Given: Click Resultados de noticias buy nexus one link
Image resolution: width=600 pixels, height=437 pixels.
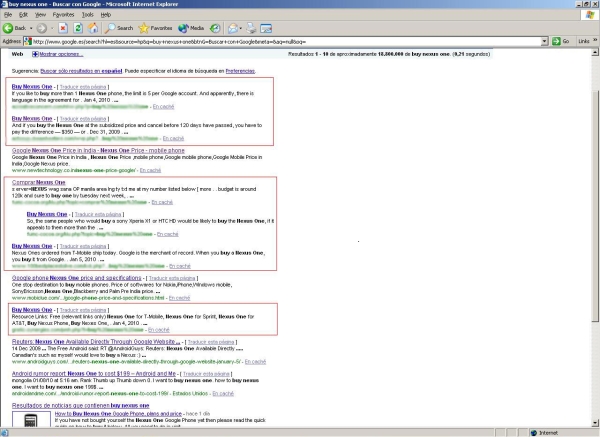Looking at the screenshot, I should pyautogui.click(x=80, y=405).
